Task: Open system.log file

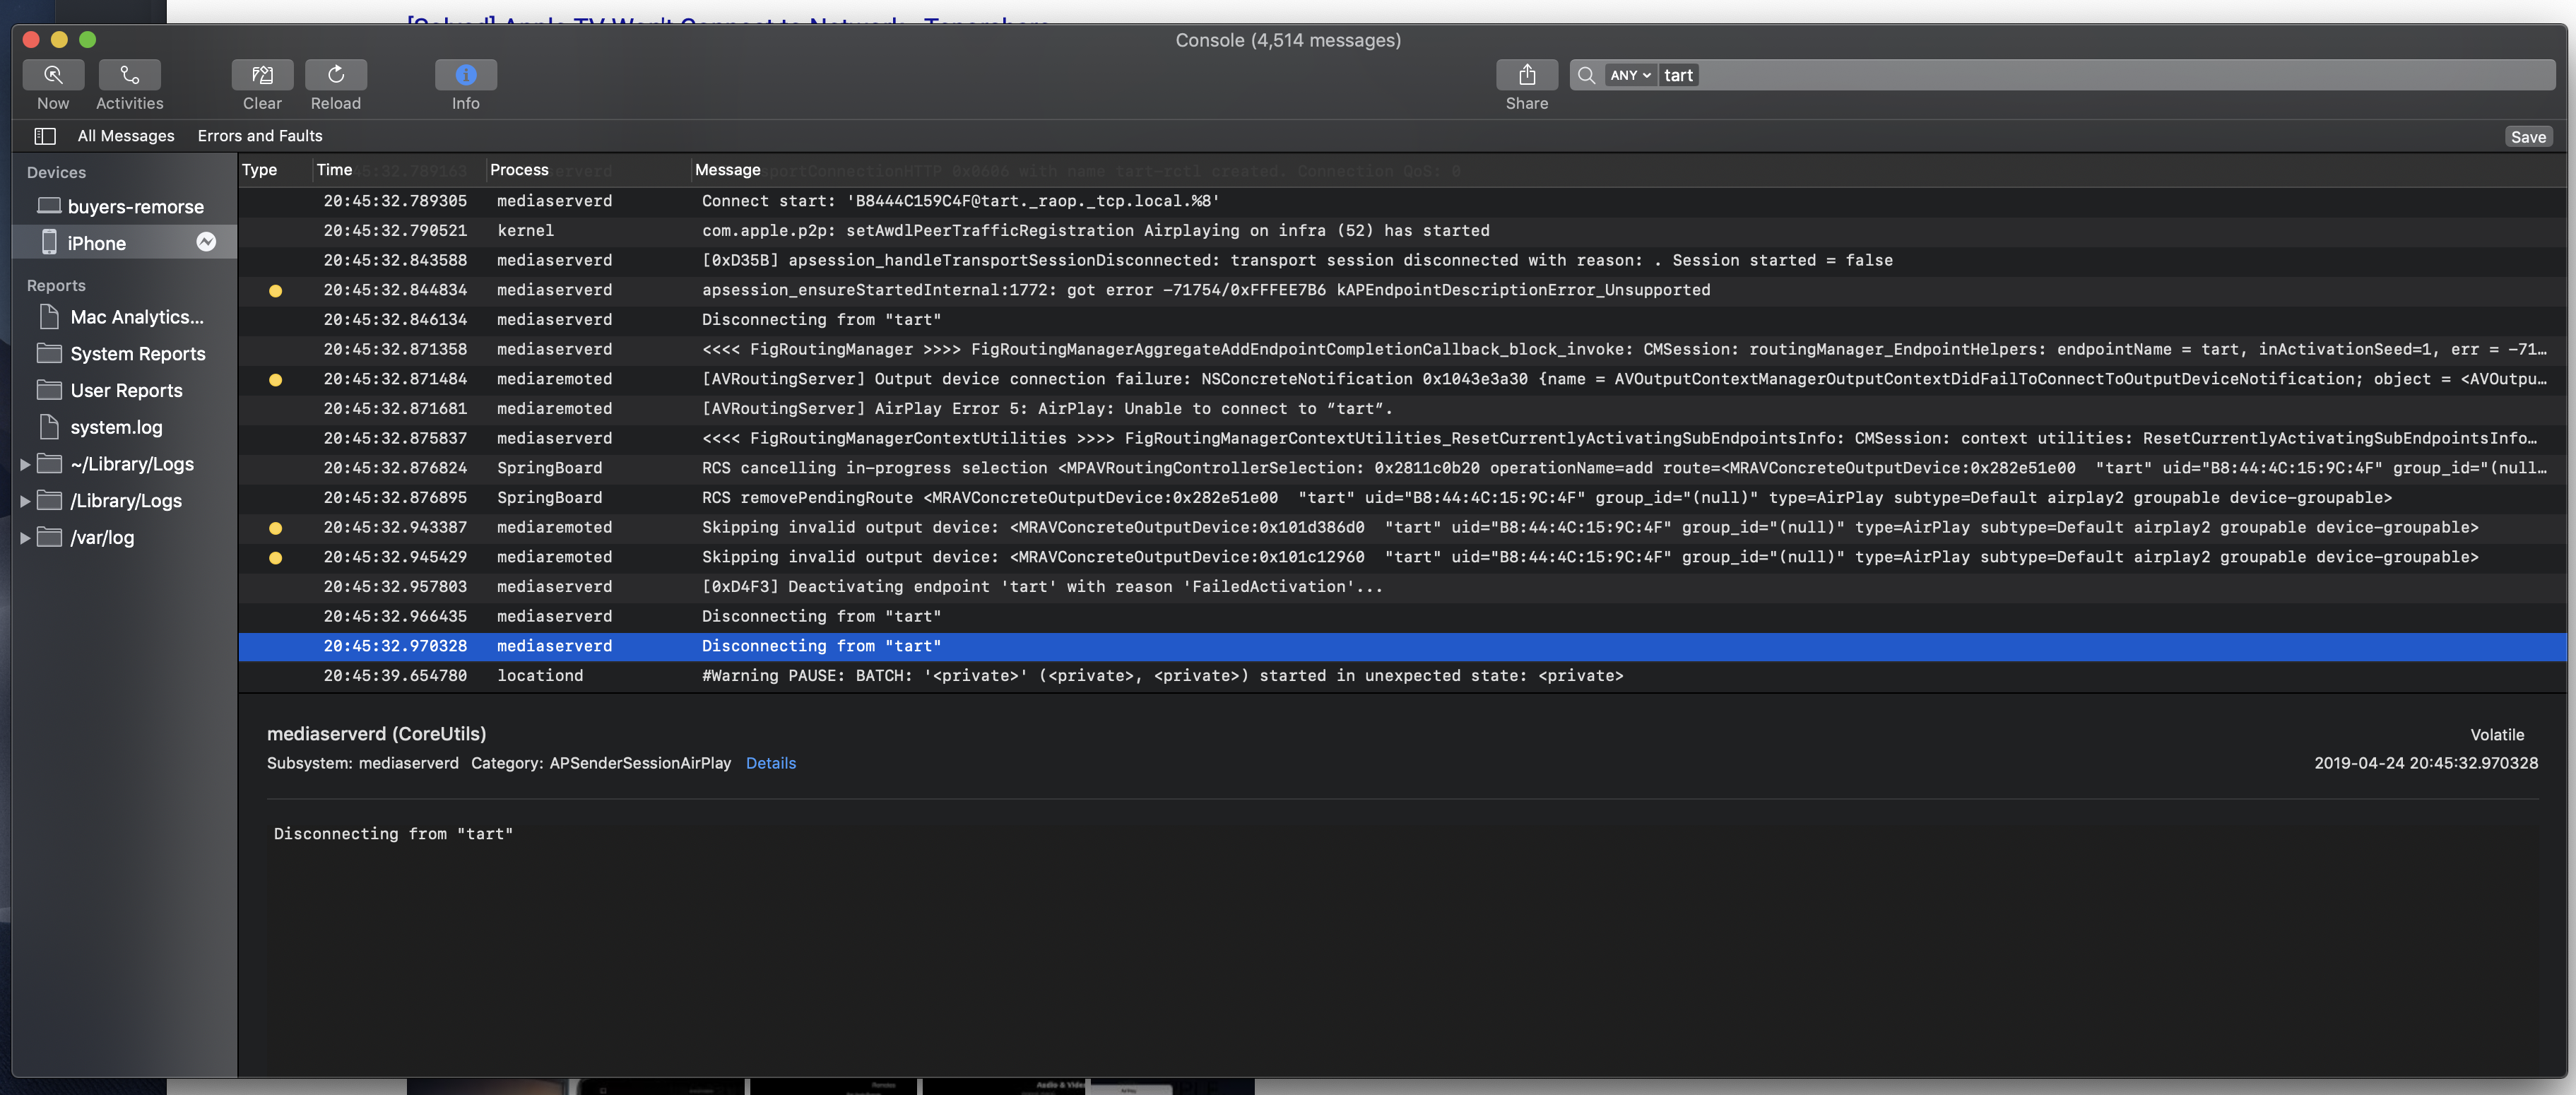Action: click(x=124, y=427)
